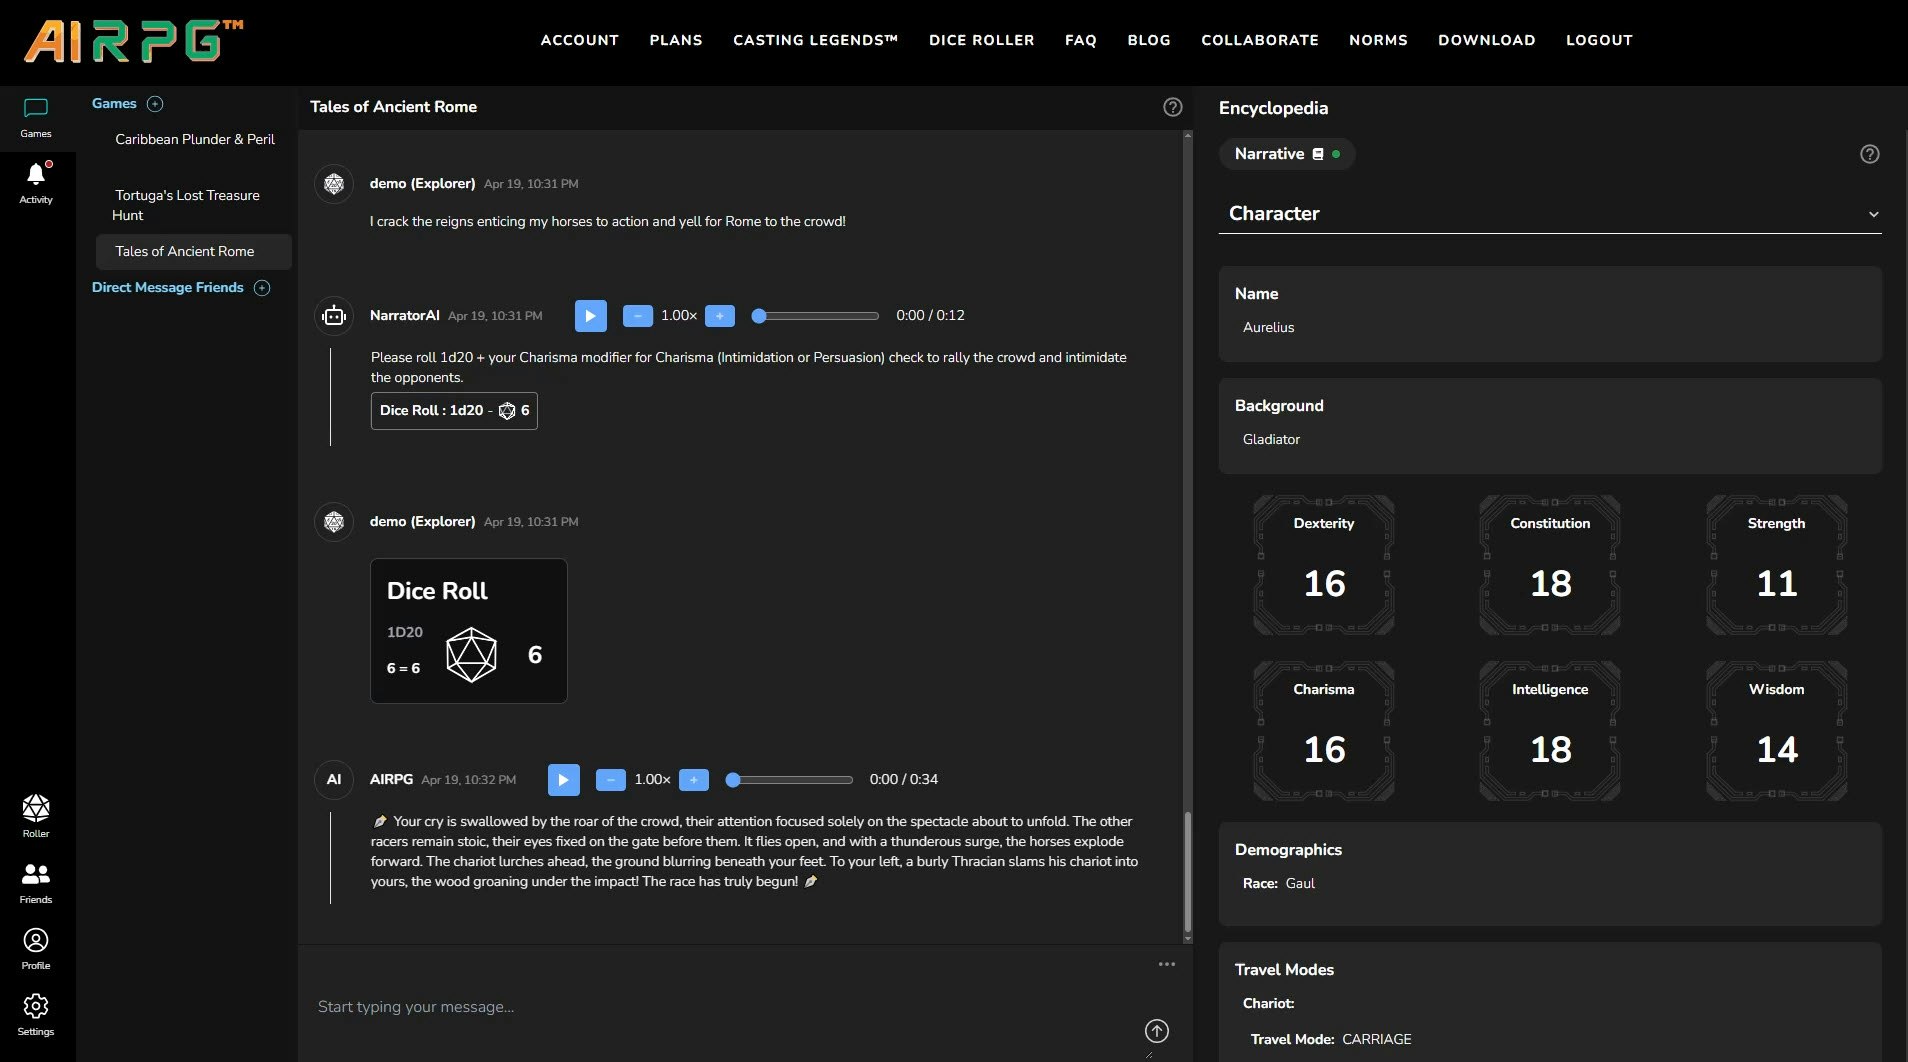
Task: Click the Encyclopedia panel title
Action: click(1273, 108)
